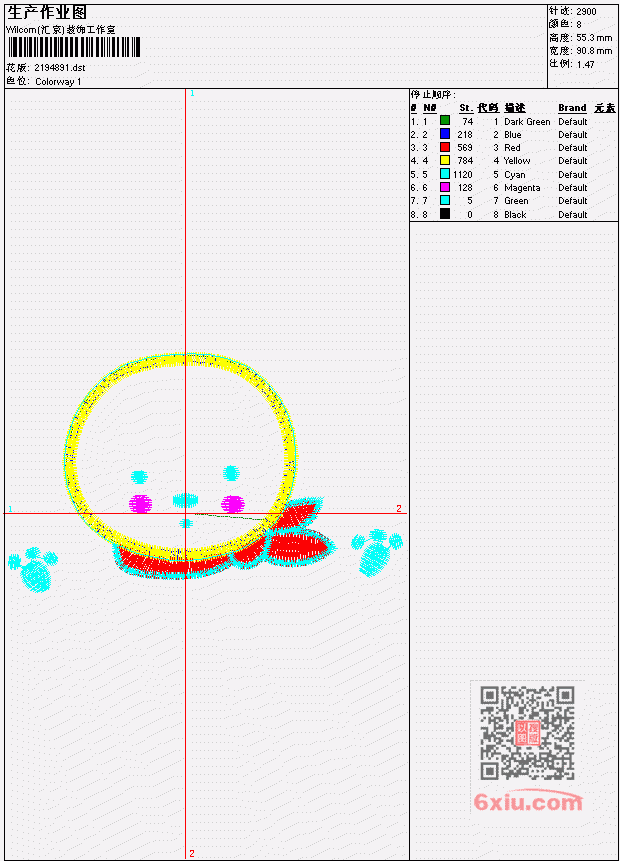620x861 pixels.
Task: Click the QR code above 6xiu.com
Action: coord(528,733)
